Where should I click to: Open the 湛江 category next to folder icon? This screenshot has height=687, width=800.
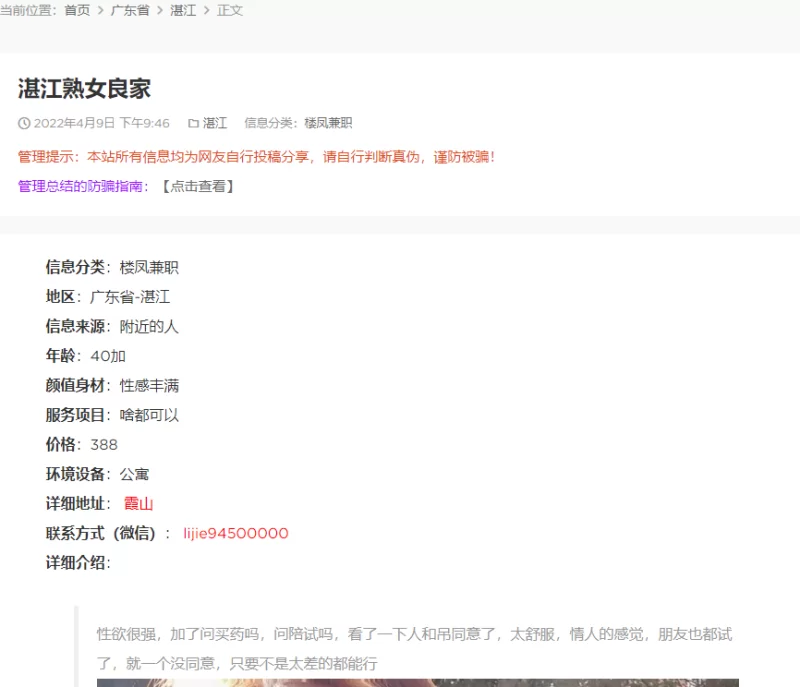(x=215, y=123)
